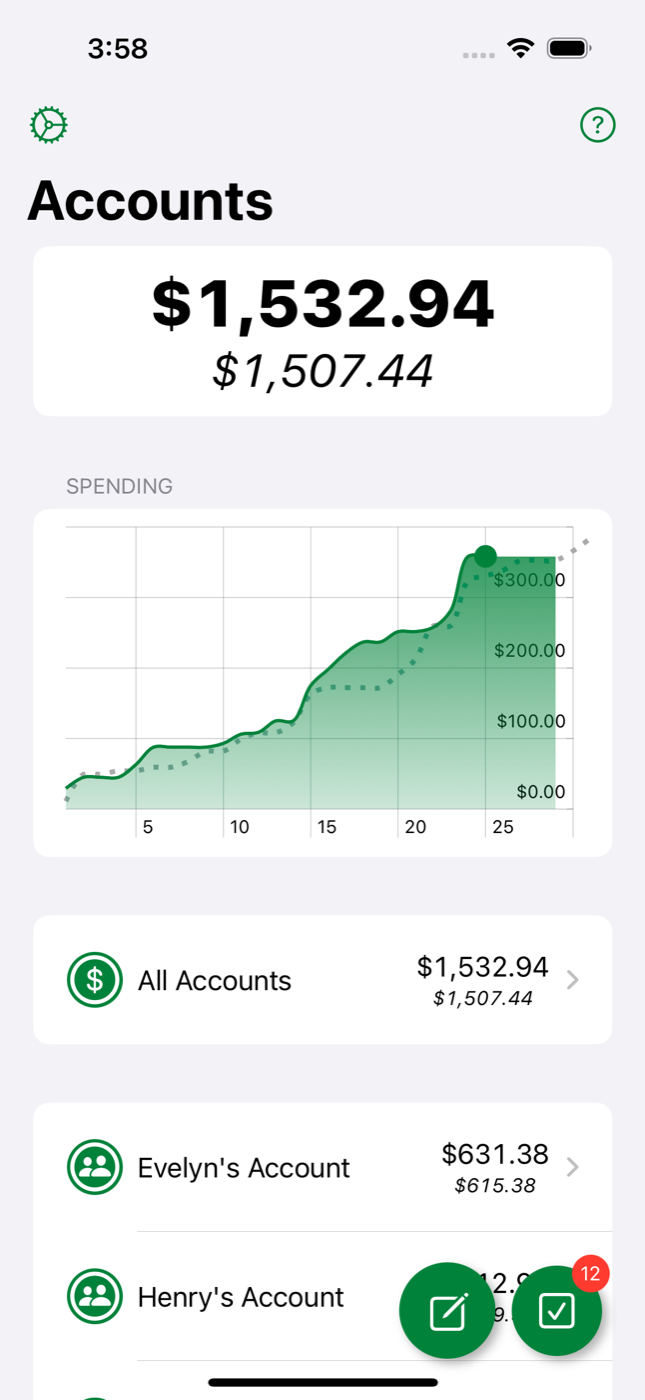Tap the italic balance $1,507.44
Viewport: 645px width, 1400px height.
pos(322,371)
